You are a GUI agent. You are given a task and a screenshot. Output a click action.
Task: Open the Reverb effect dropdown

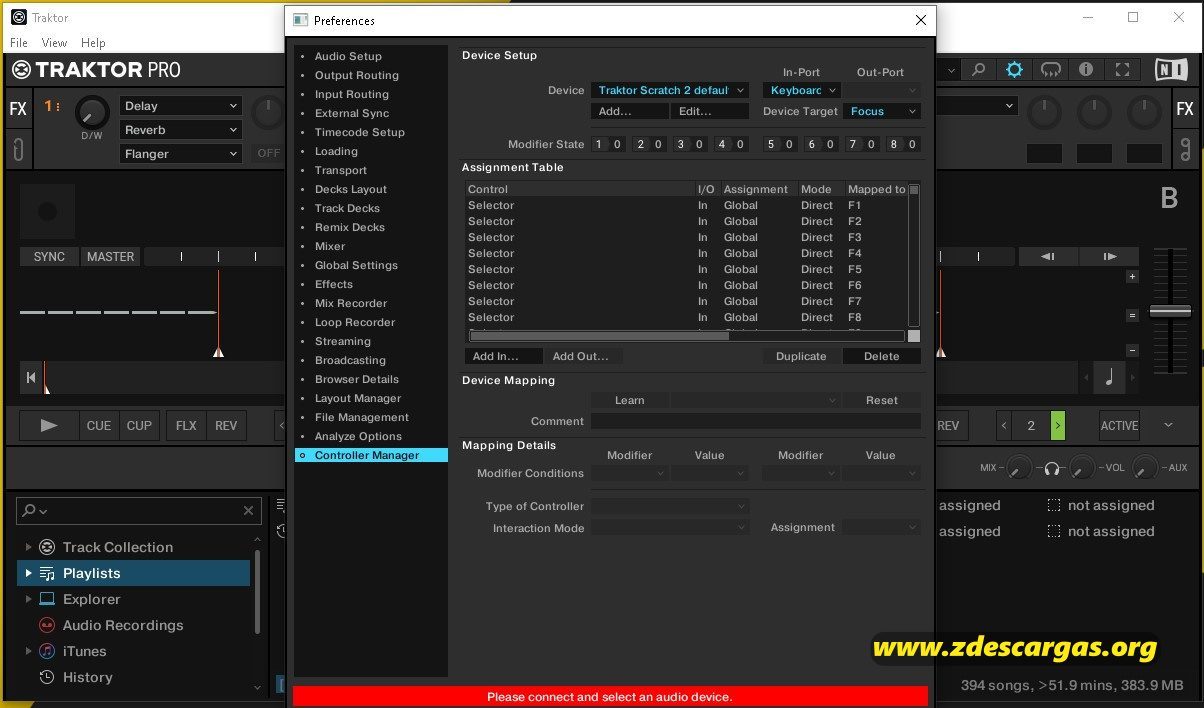[181, 130]
